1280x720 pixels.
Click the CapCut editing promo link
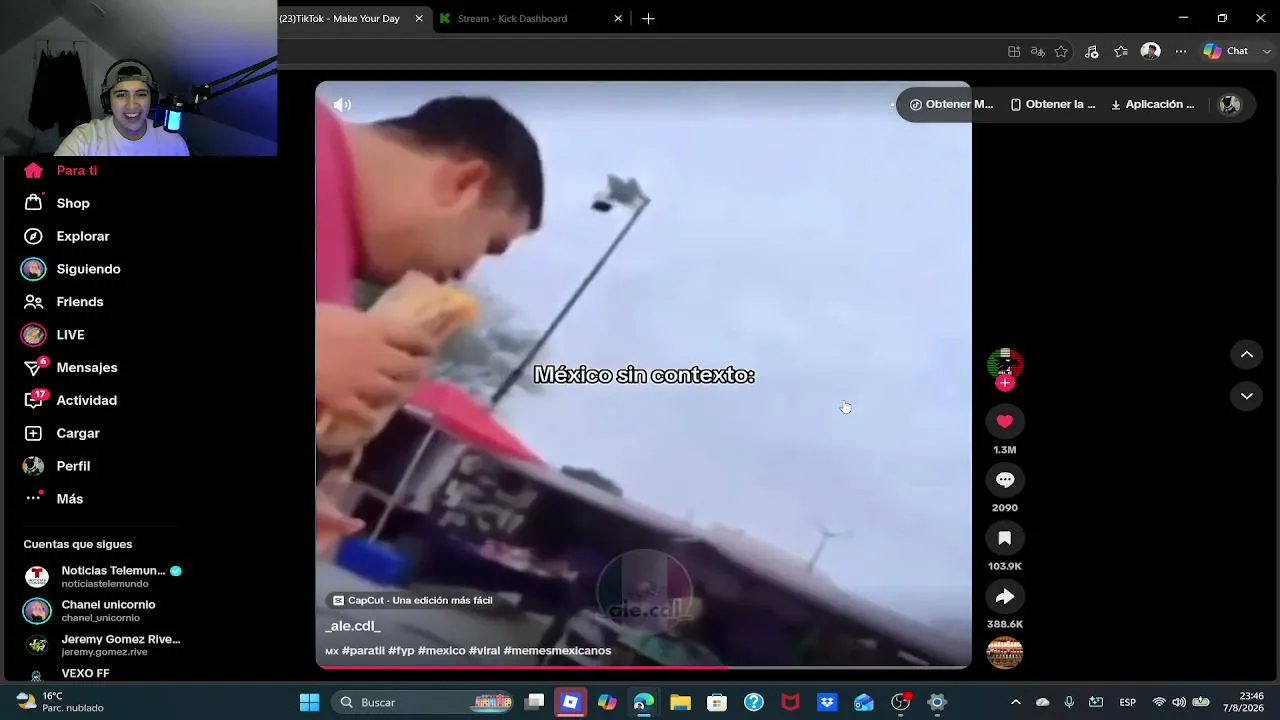point(412,600)
